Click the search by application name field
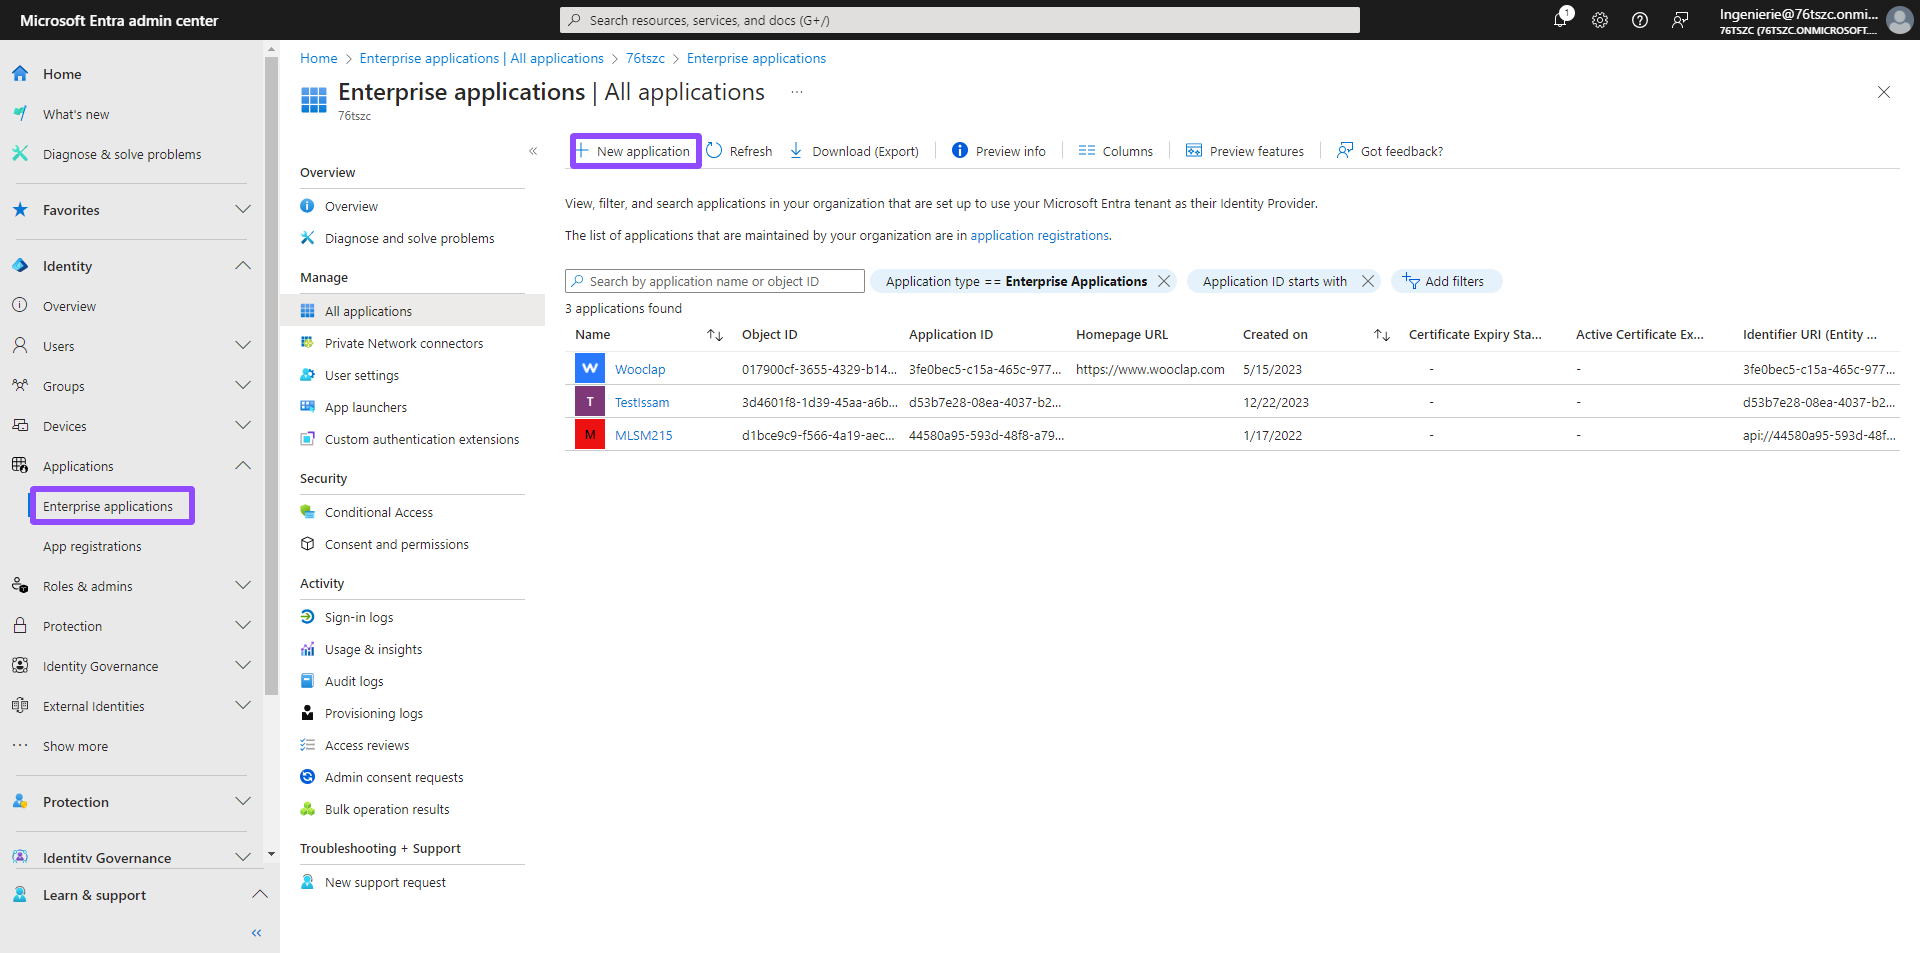 [x=715, y=281]
